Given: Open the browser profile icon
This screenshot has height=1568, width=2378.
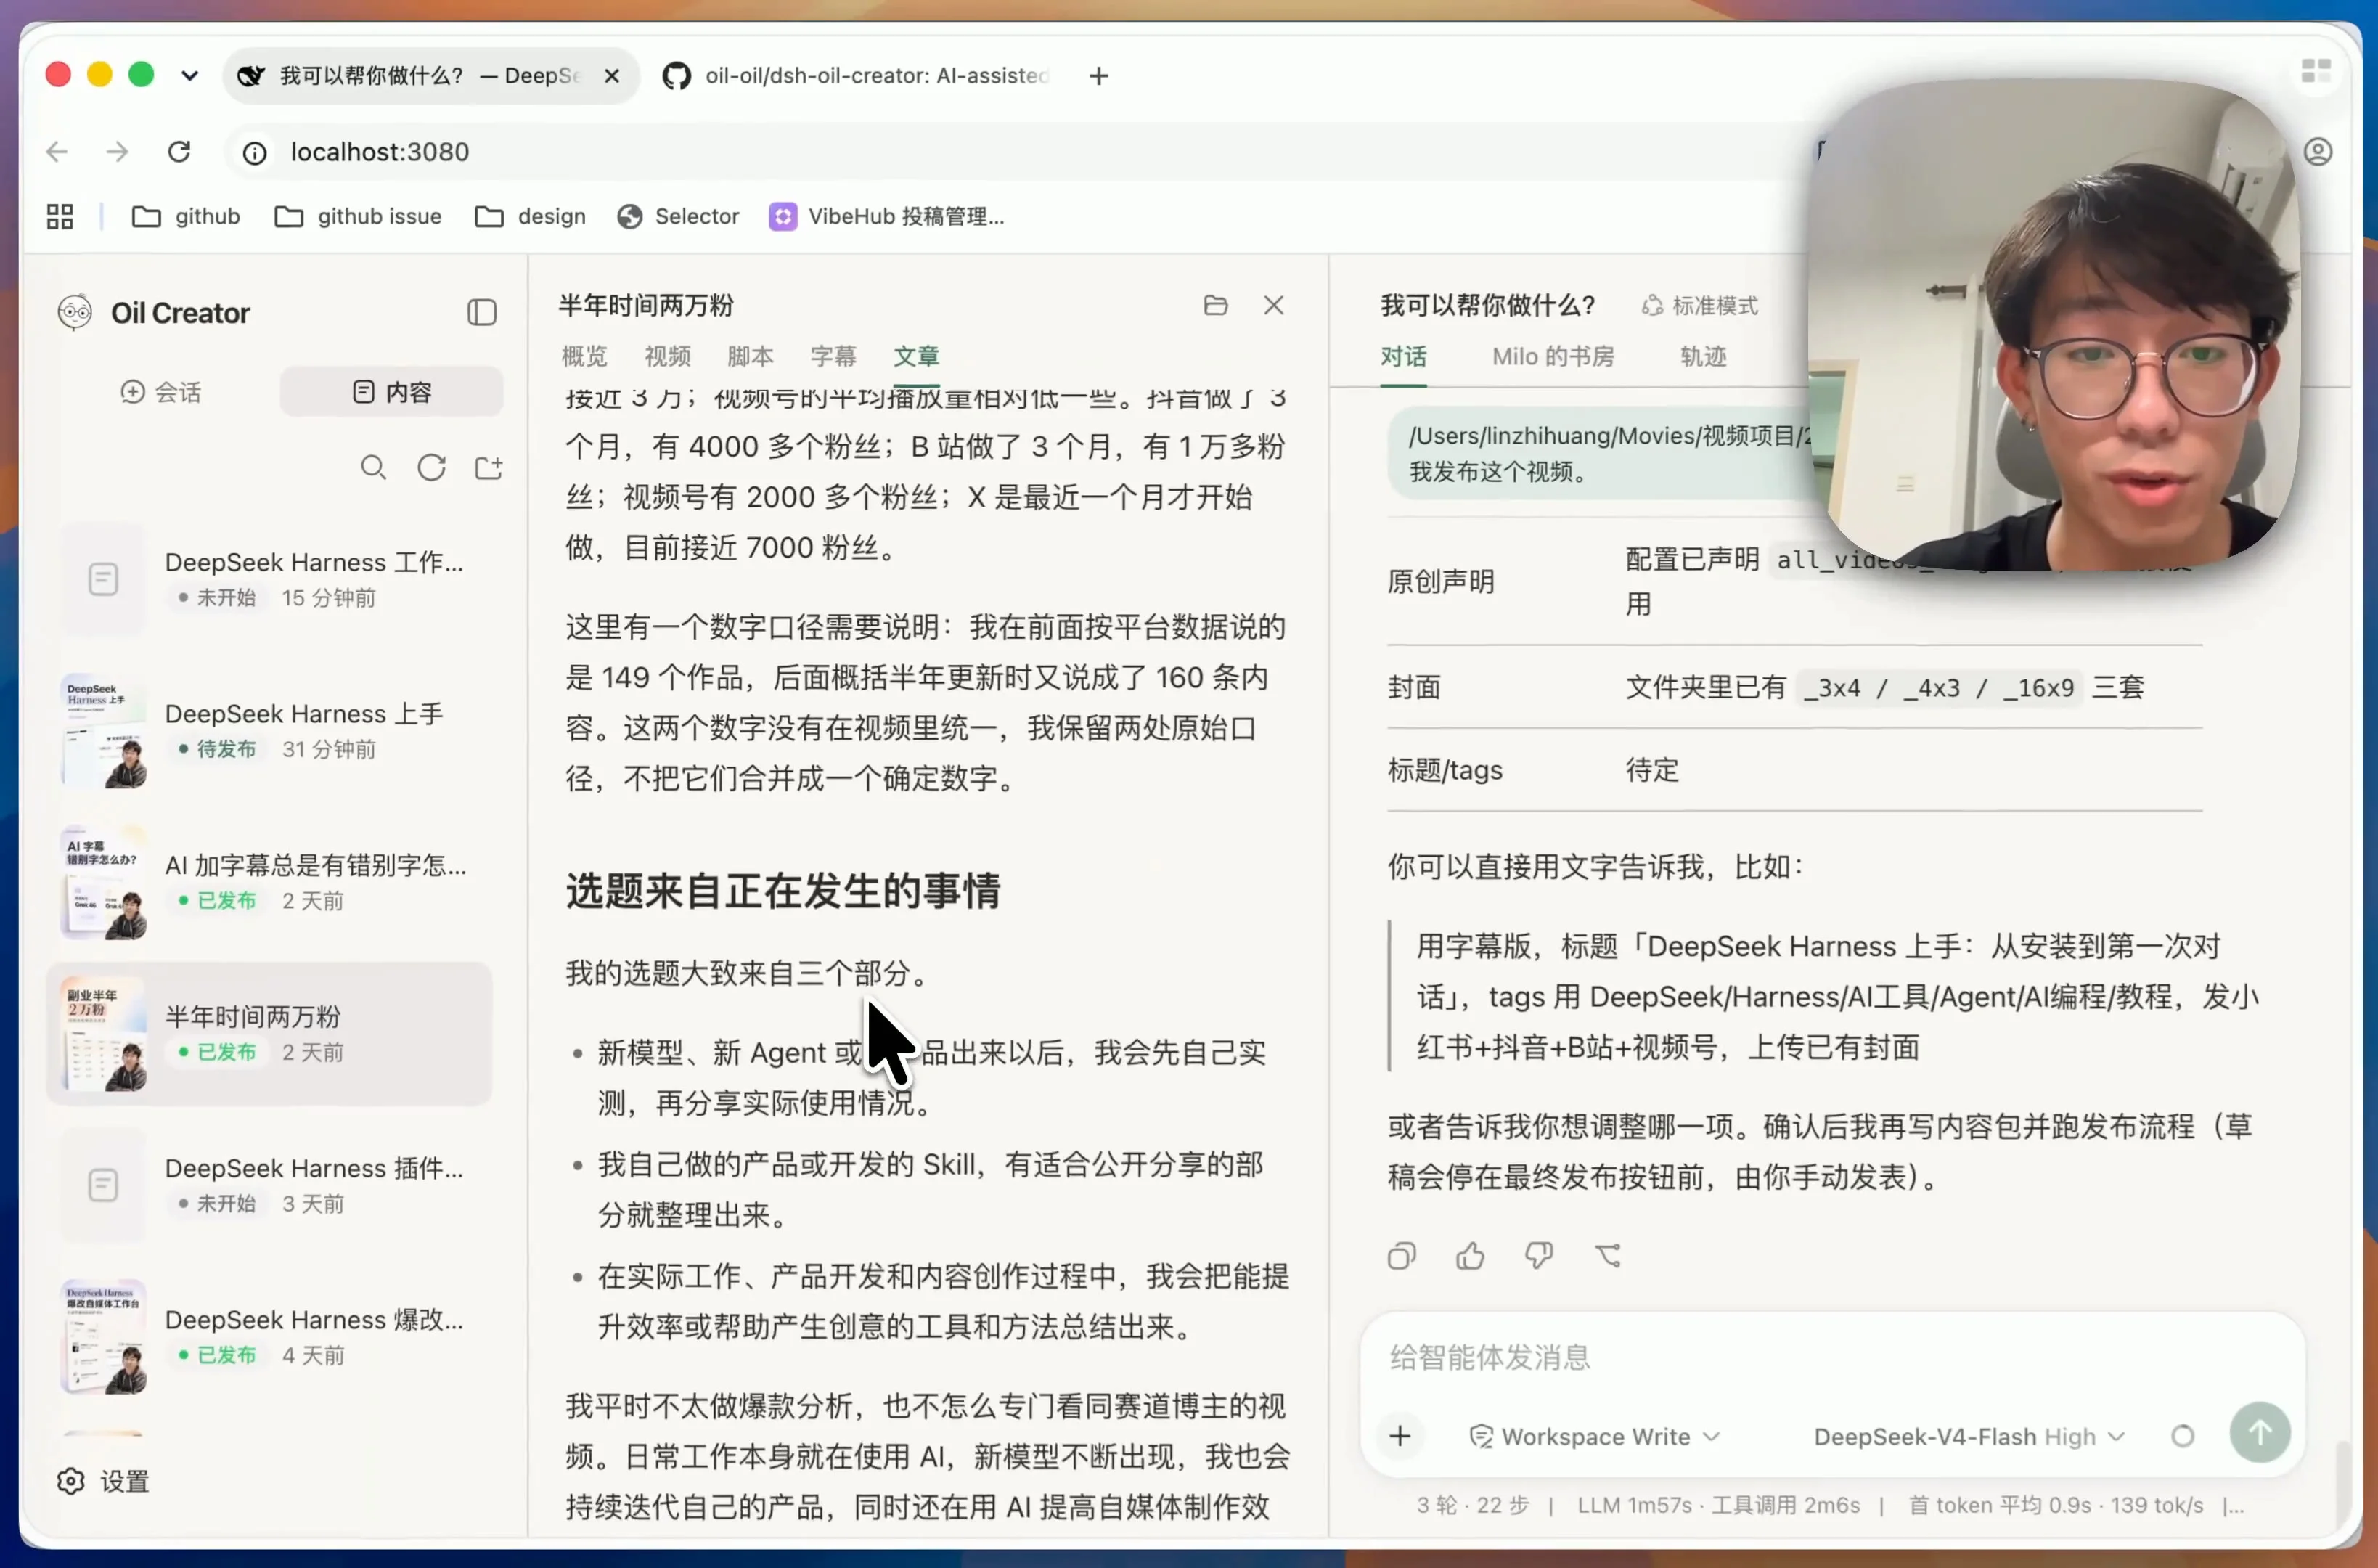Looking at the screenshot, I should click(x=2318, y=152).
